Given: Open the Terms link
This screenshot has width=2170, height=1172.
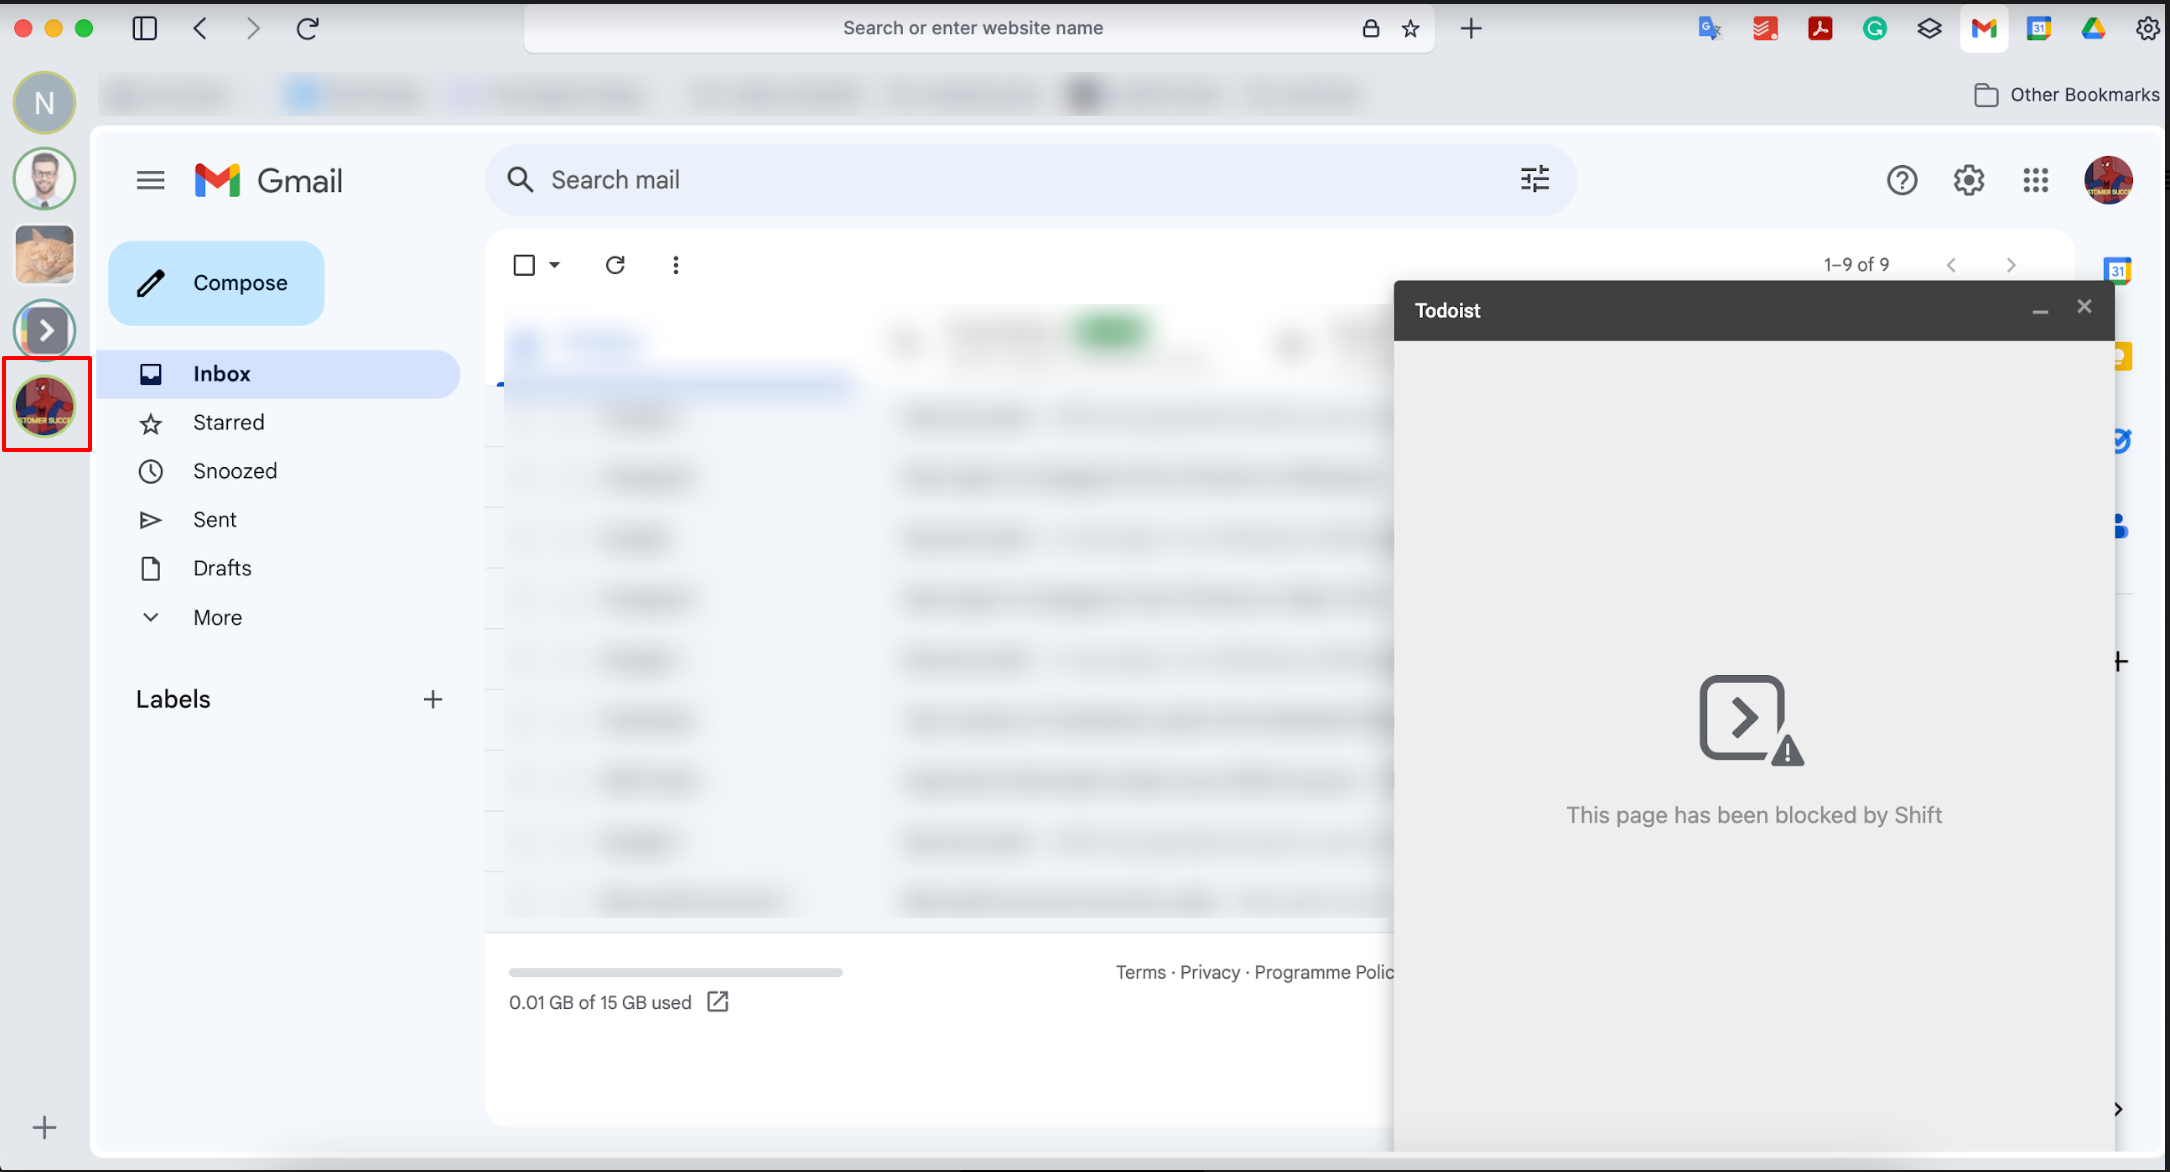Looking at the screenshot, I should click(x=1140, y=973).
